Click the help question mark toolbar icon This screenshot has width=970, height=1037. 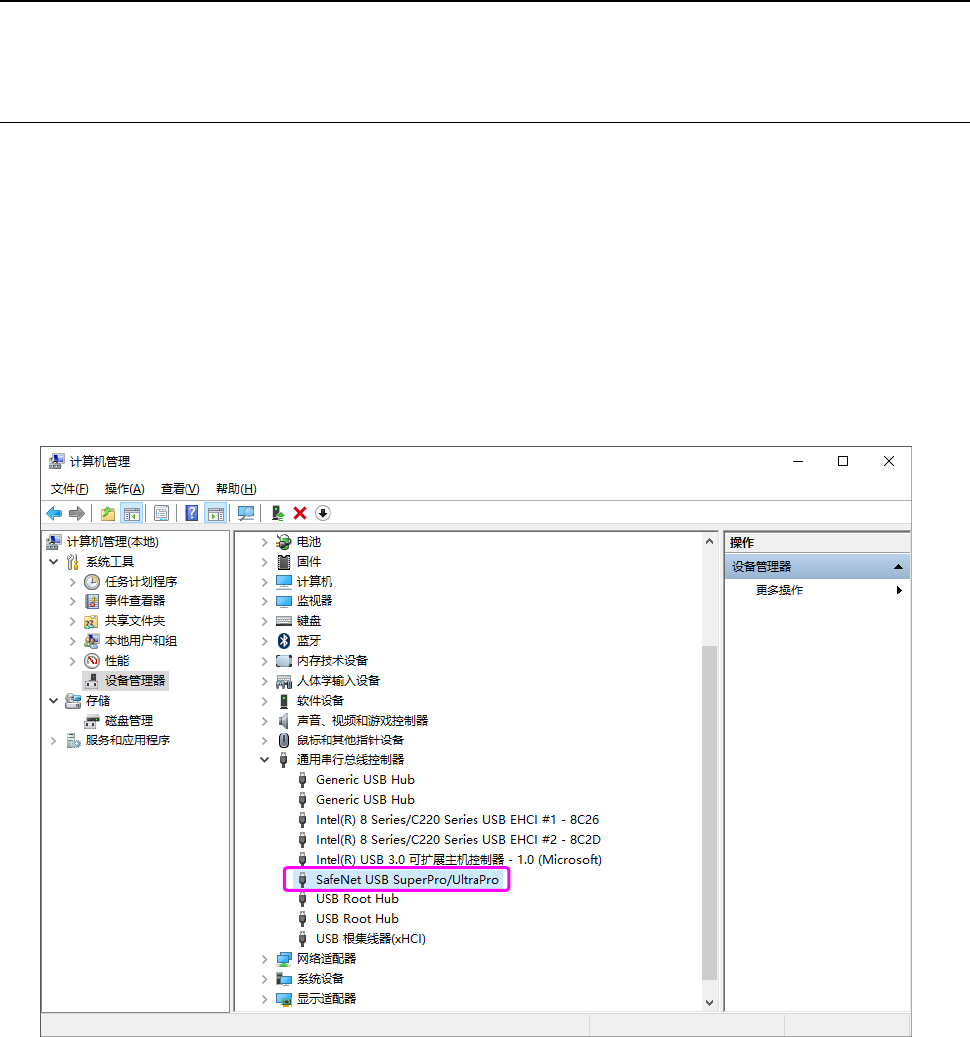(x=191, y=513)
